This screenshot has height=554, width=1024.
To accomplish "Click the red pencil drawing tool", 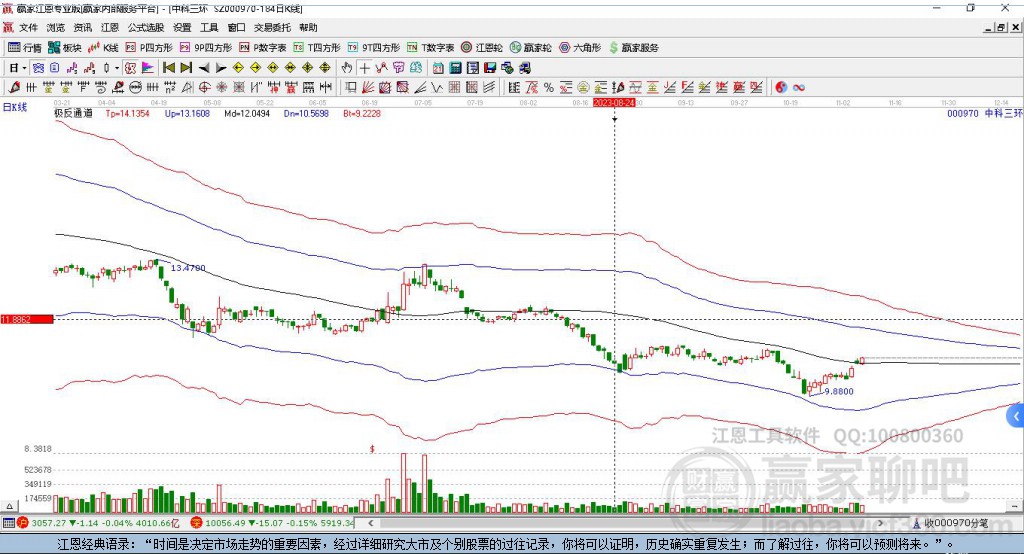I will tap(14, 87).
